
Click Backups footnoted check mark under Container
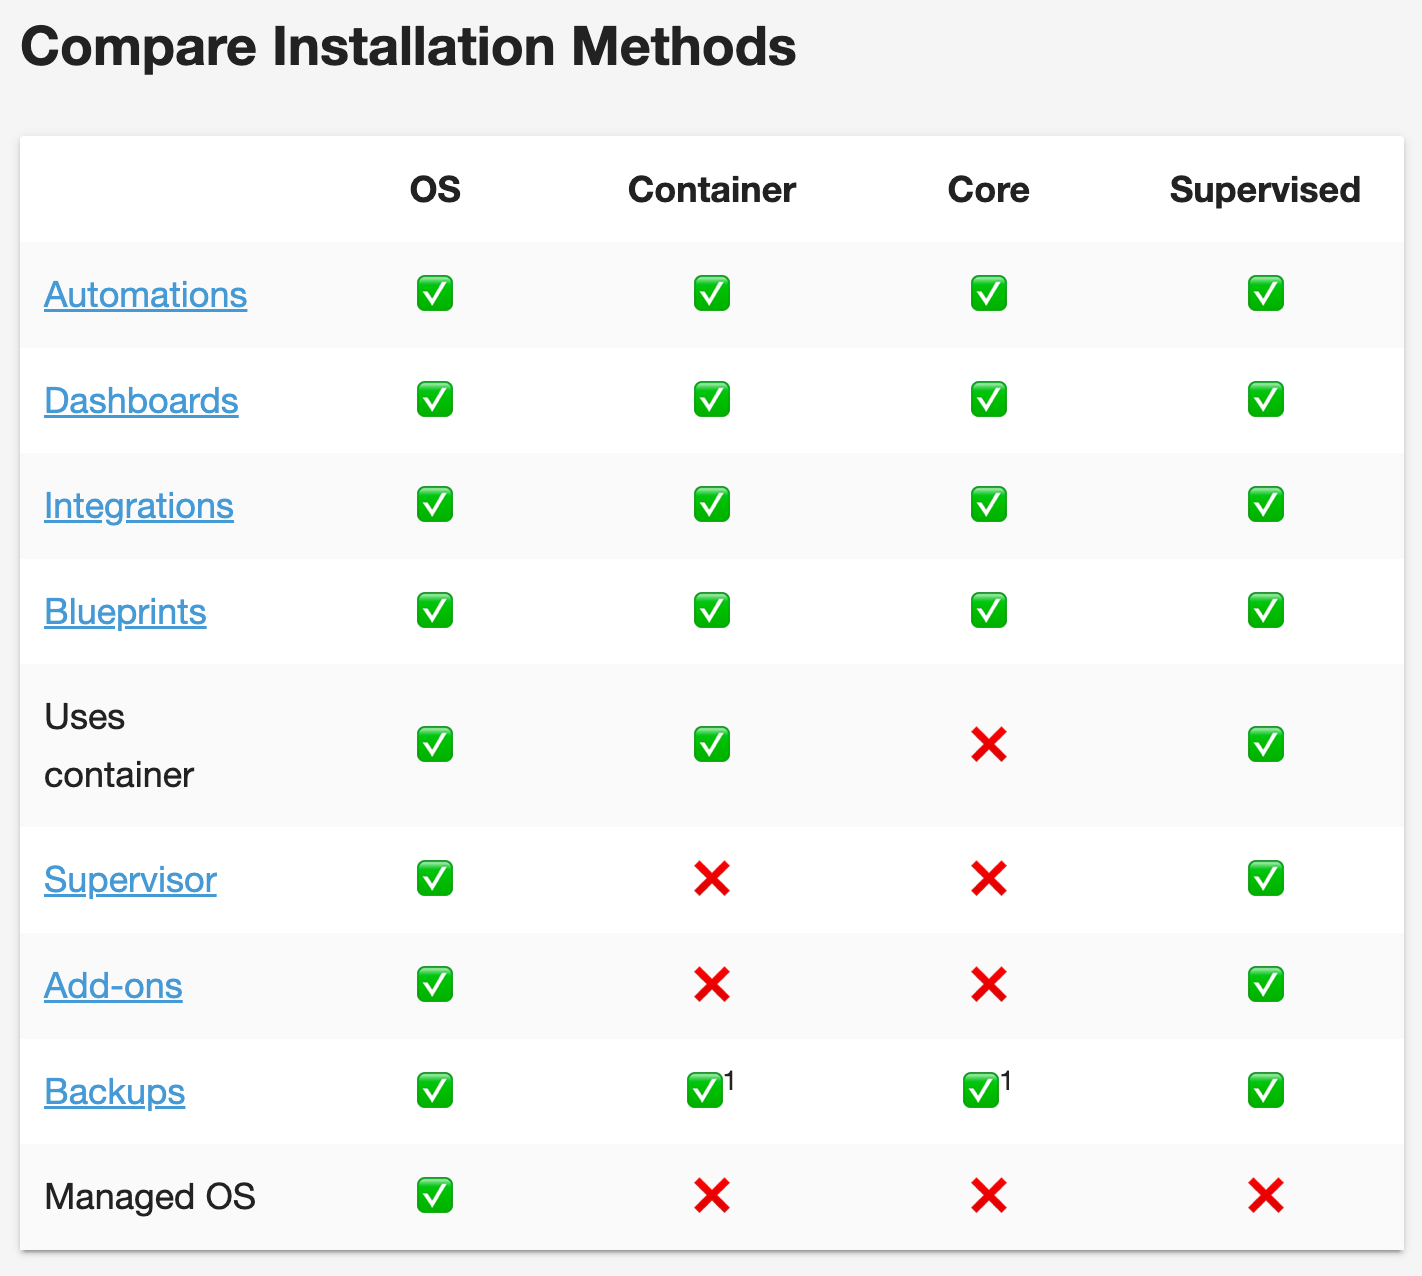705,1091
